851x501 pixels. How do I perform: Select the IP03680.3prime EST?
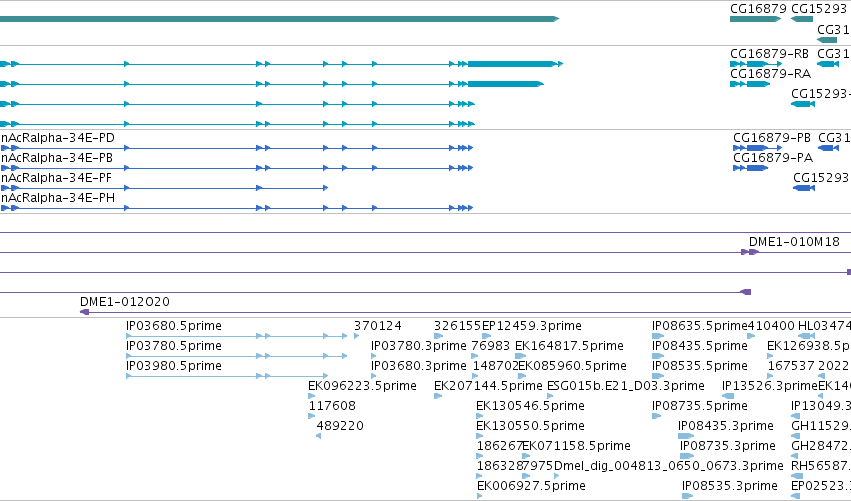pos(373,376)
